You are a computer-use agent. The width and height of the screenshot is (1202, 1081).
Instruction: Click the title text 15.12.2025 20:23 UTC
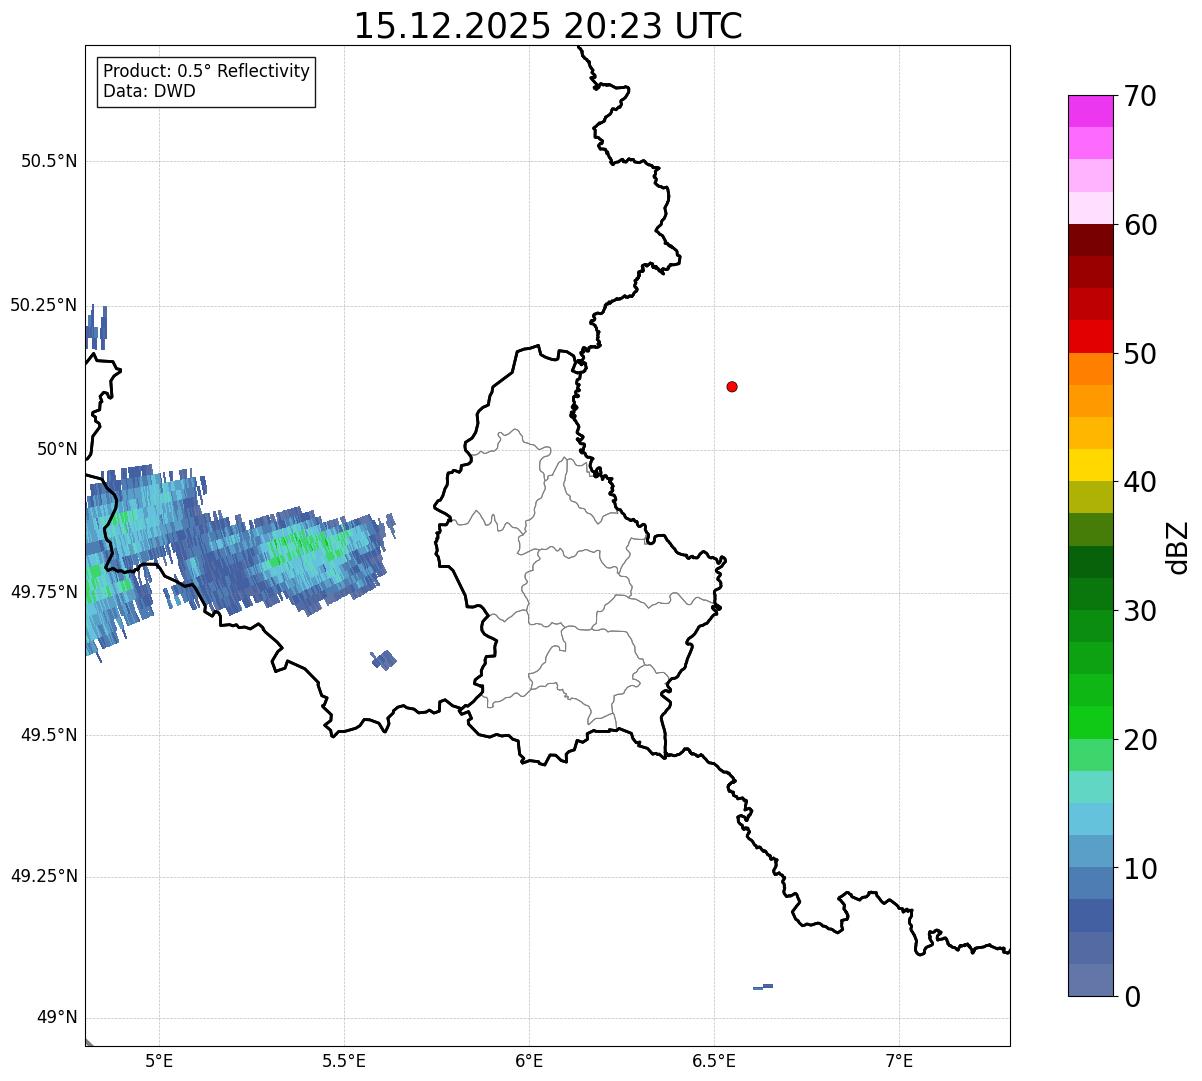548,26
